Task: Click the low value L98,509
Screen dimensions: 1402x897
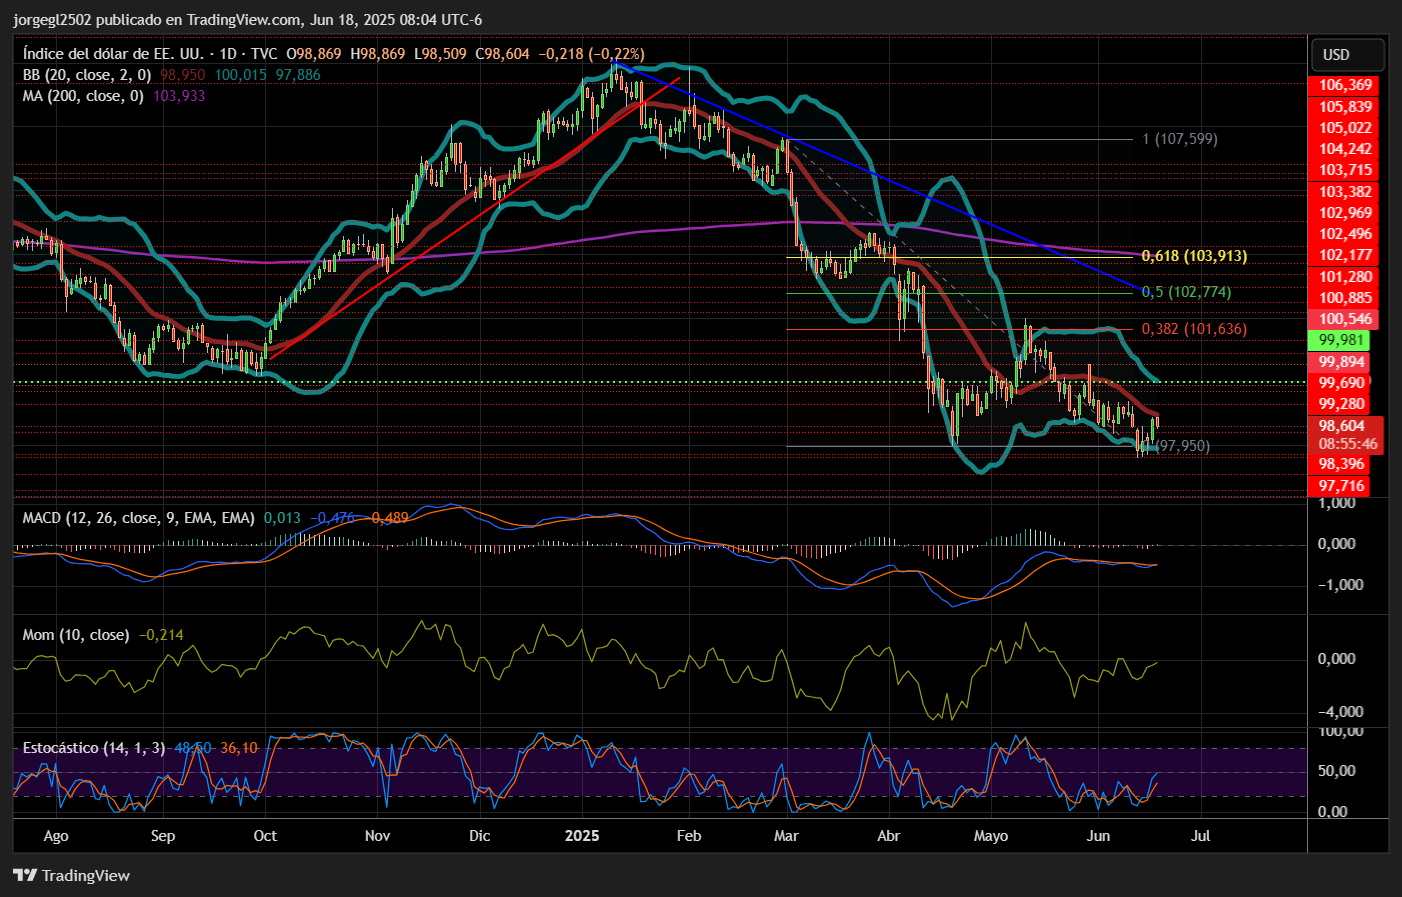Action: coord(441,54)
